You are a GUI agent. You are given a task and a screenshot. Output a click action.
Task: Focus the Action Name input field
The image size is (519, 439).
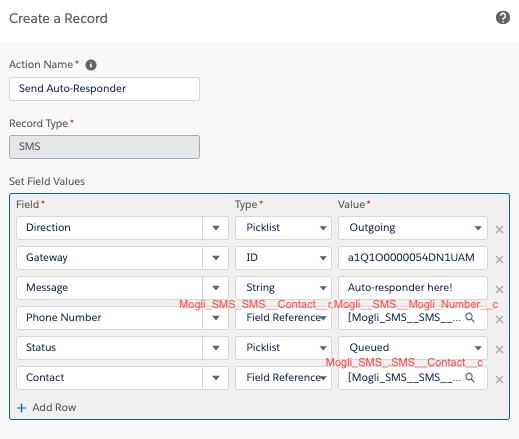104,89
